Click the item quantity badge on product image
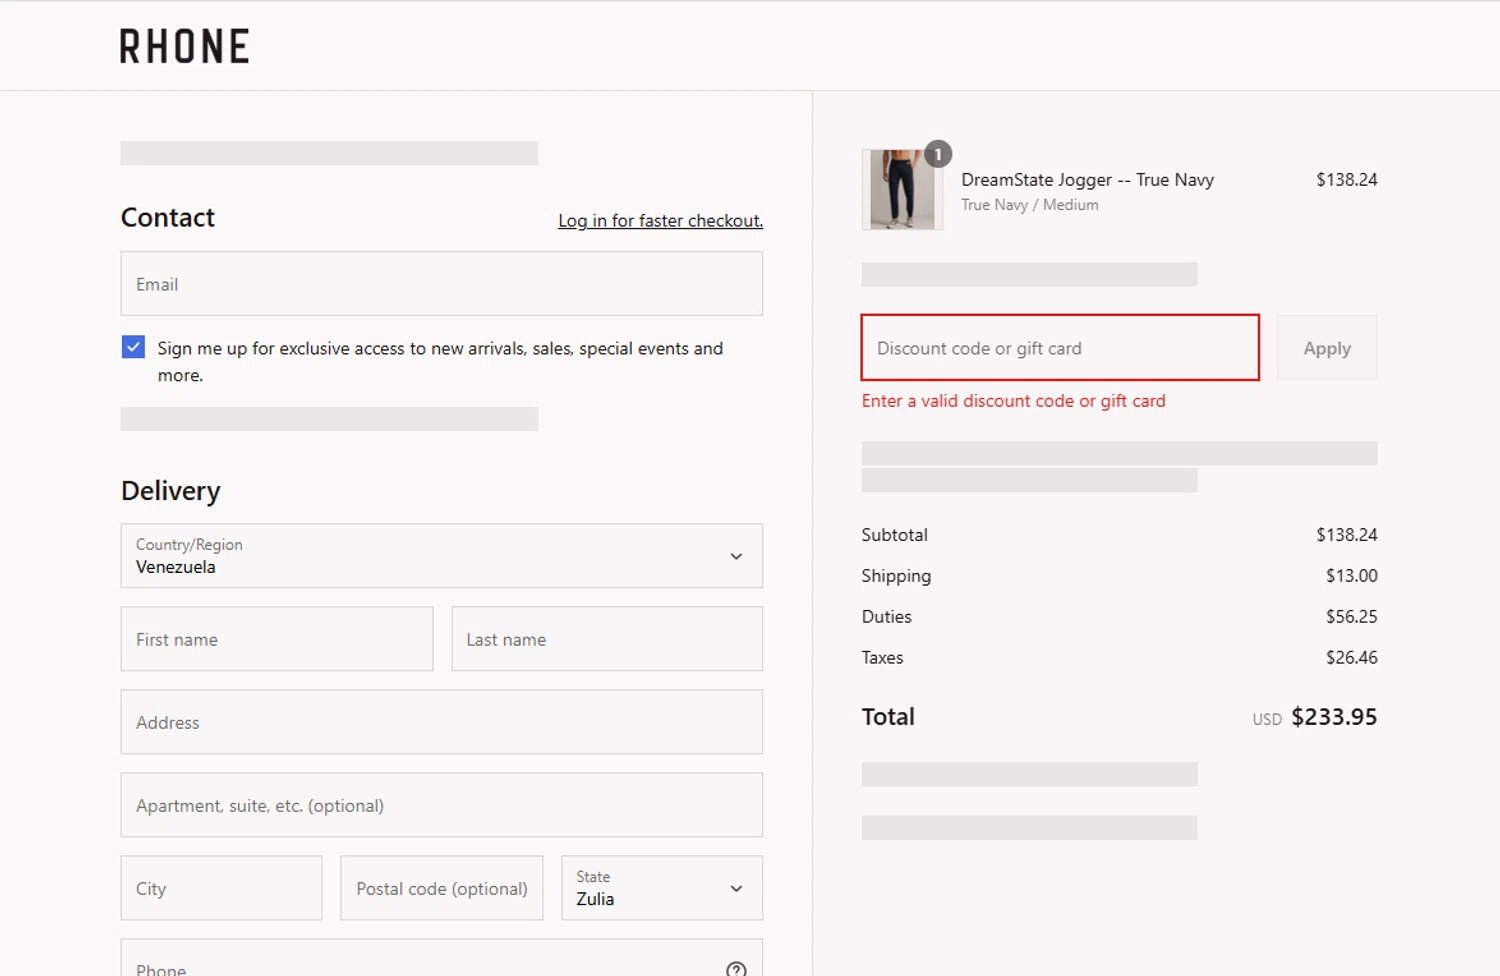 938,154
